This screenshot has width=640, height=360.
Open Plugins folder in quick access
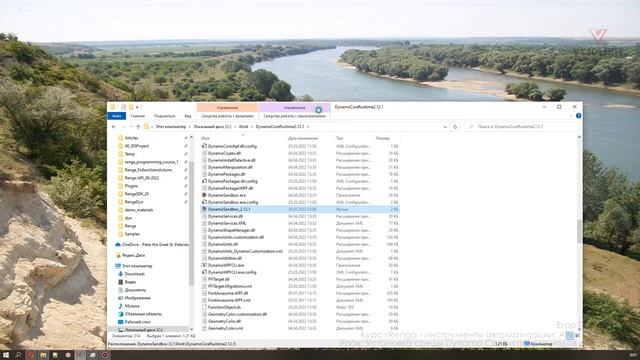point(128,186)
